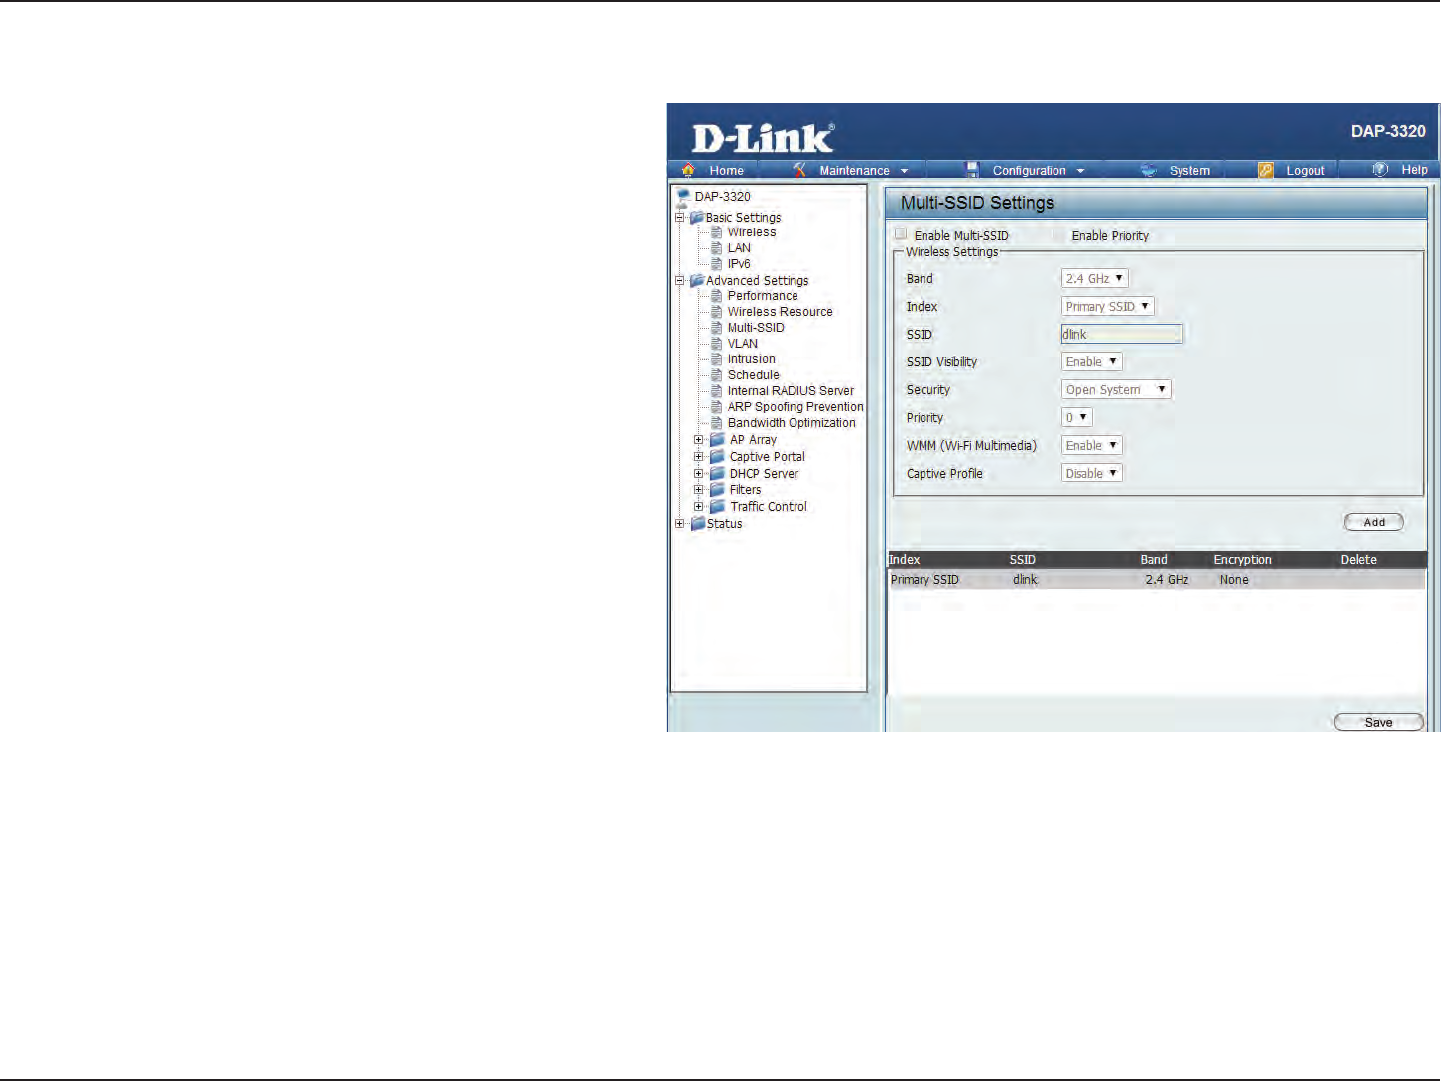
Task: Click the Home house icon
Action: click(688, 170)
